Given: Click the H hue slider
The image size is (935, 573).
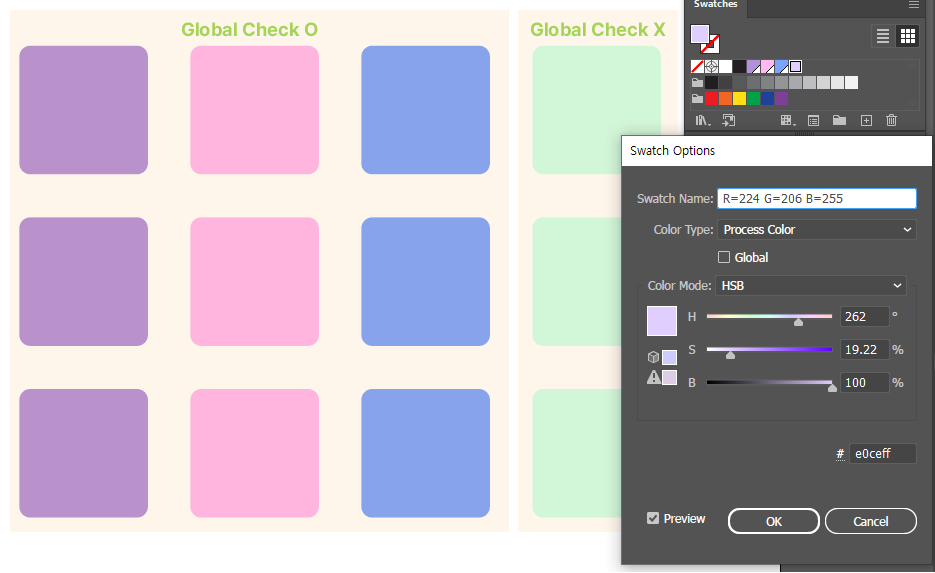Looking at the screenshot, I should pyautogui.click(x=769, y=317).
